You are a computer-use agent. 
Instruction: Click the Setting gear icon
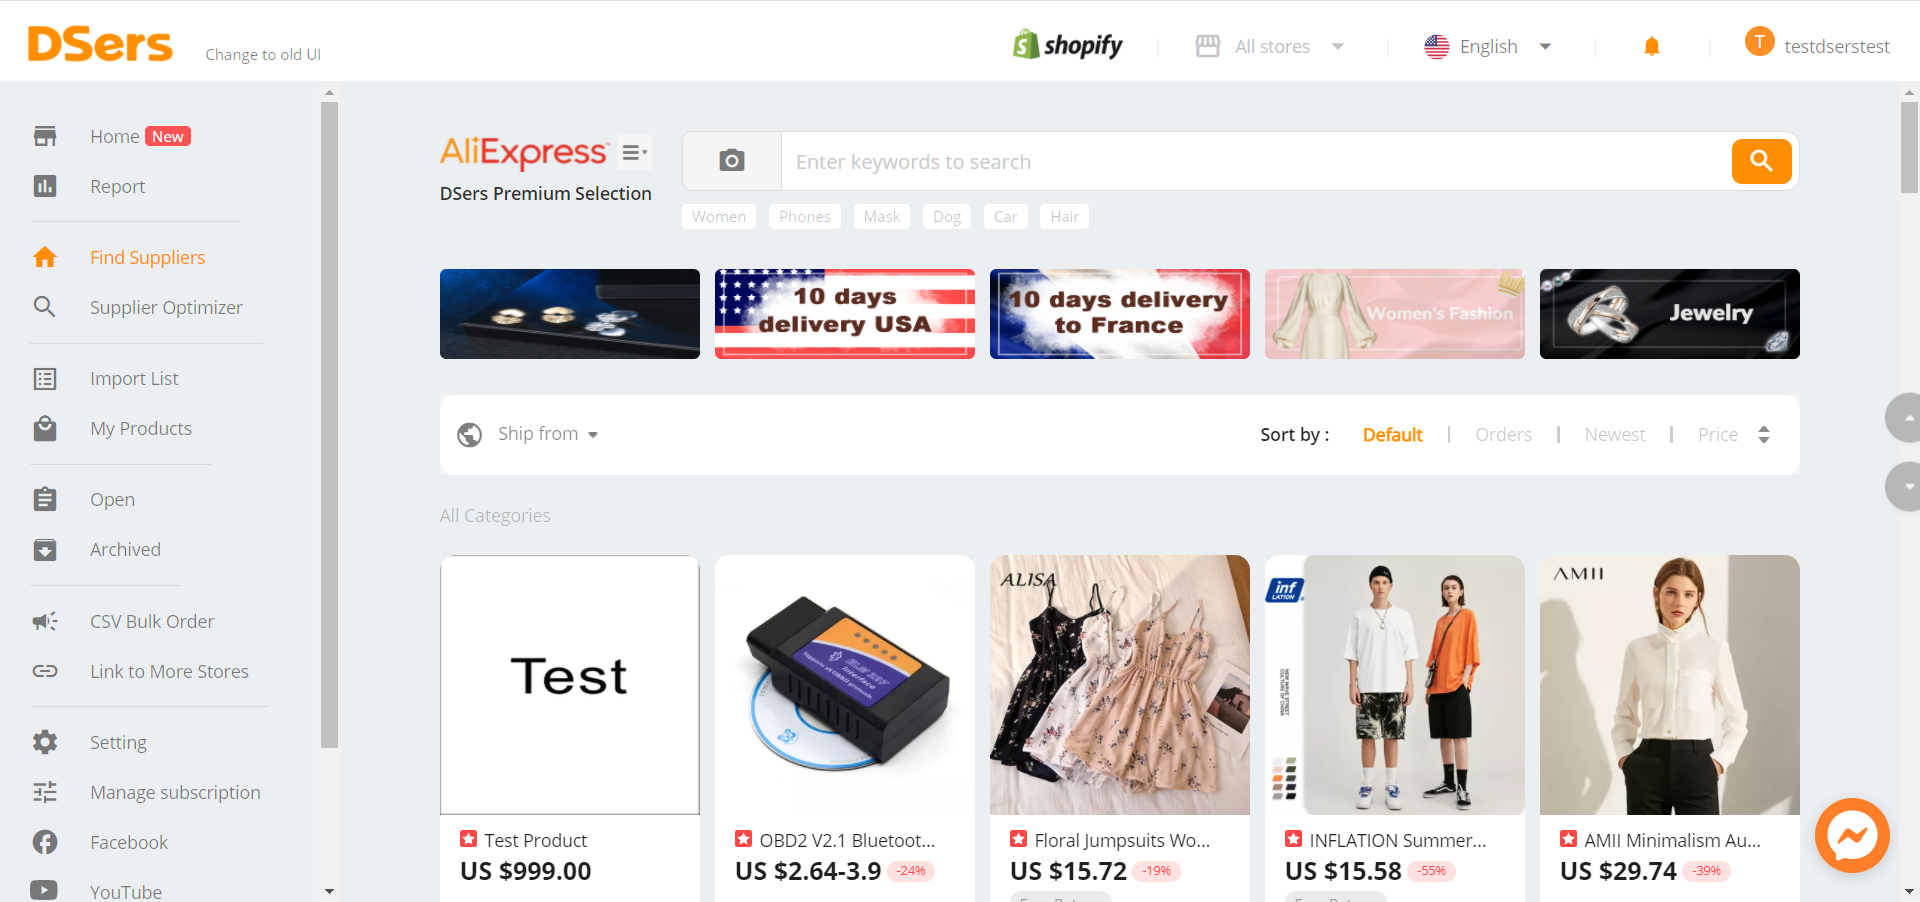tap(45, 742)
